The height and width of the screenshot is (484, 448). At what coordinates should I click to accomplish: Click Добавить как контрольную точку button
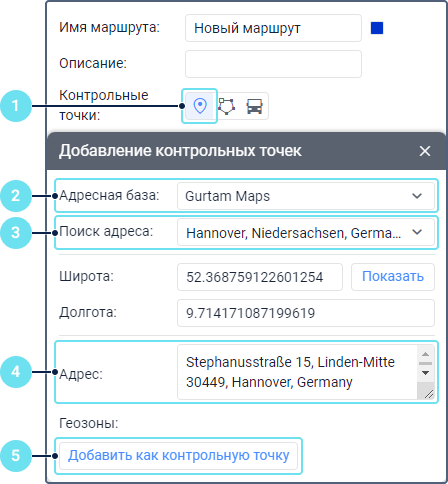coord(178,456)
